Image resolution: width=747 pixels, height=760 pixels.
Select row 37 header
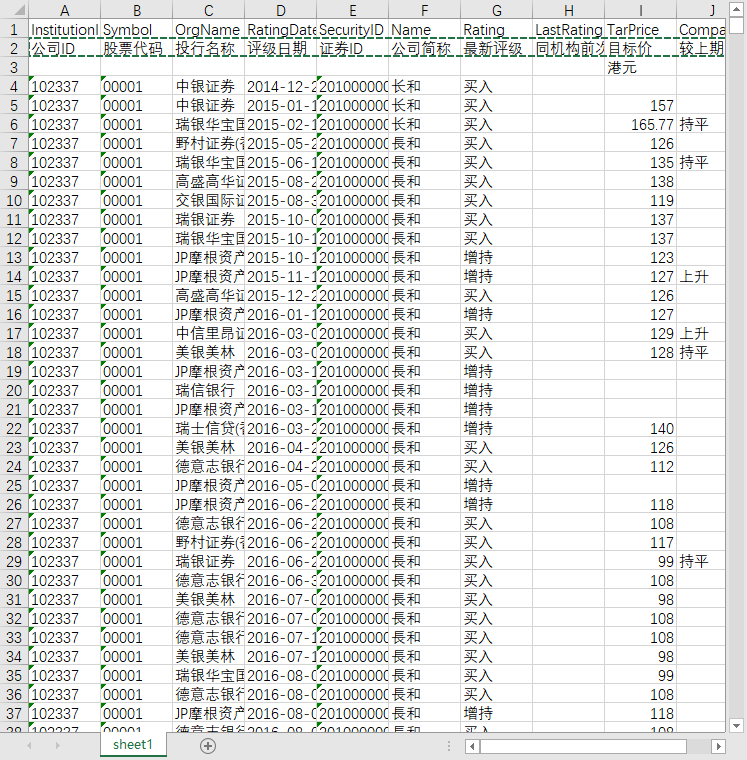(14, 713)
